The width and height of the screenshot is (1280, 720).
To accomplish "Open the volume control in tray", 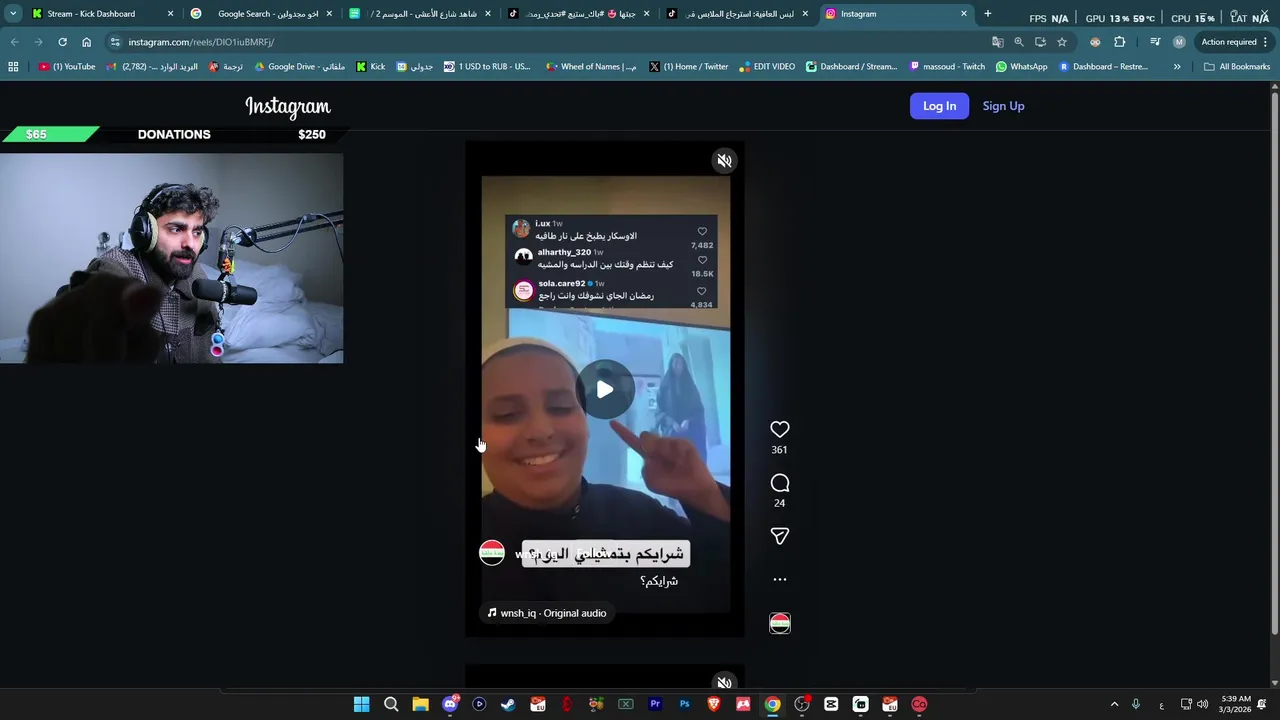I will tap(1202, 704).
